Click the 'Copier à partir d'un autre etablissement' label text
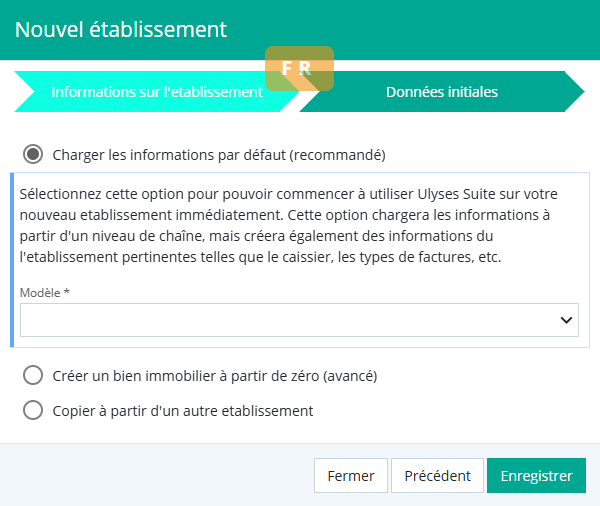600x506 pixels. click(182, 410)
